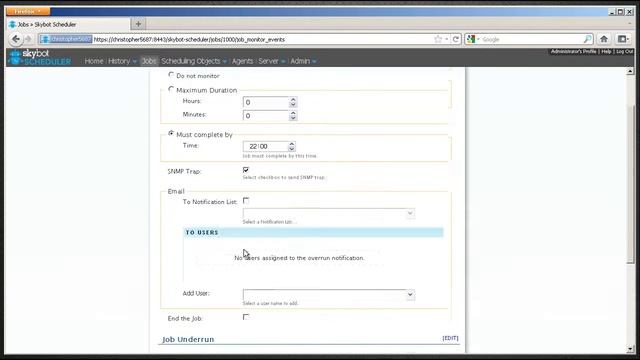This screenshot has height=360, width=640.
Task: Open the Jobs menu item
Action: (x=149, y=61)
